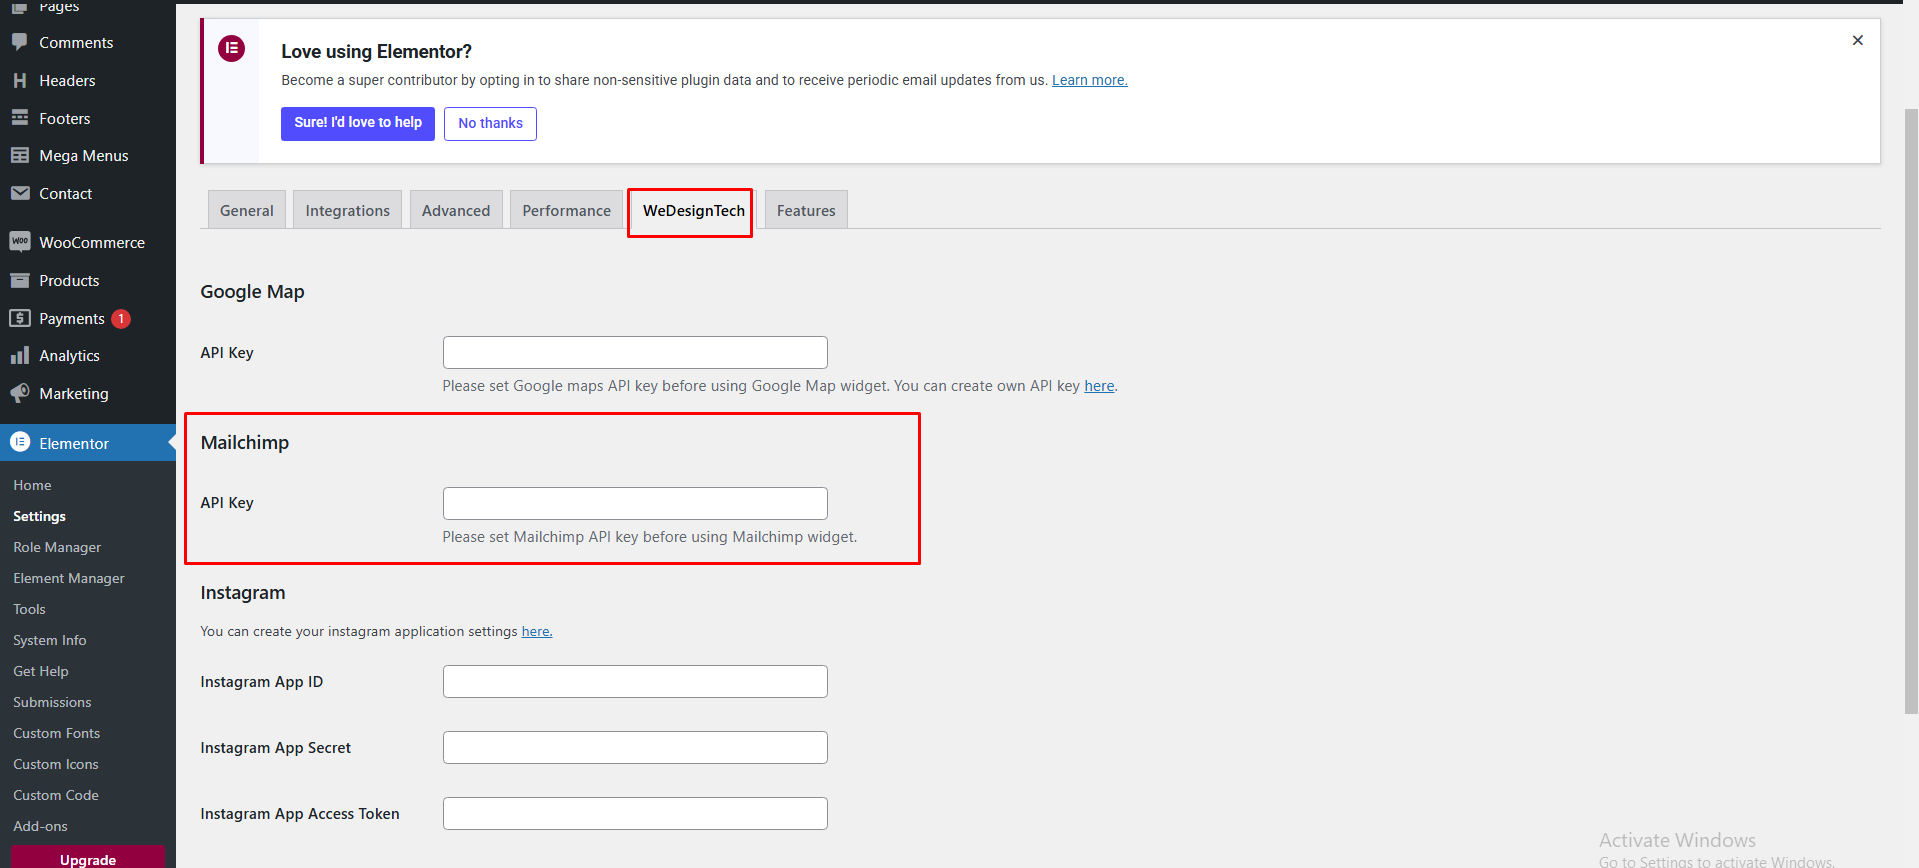The width and height of the screenshot is (1919, 868).
Task: Click the page vertical scrollbar
Action: point(1911,410)
